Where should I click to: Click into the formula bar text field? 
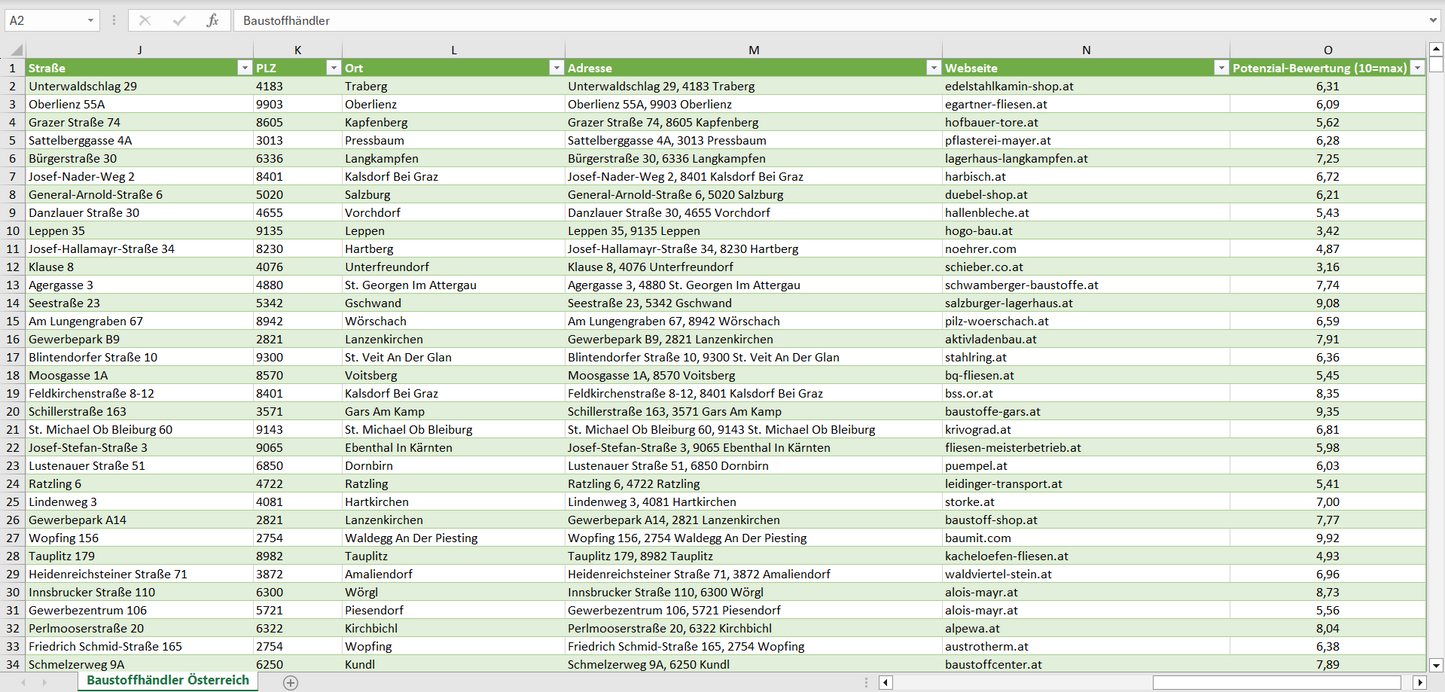pos(800,20)
